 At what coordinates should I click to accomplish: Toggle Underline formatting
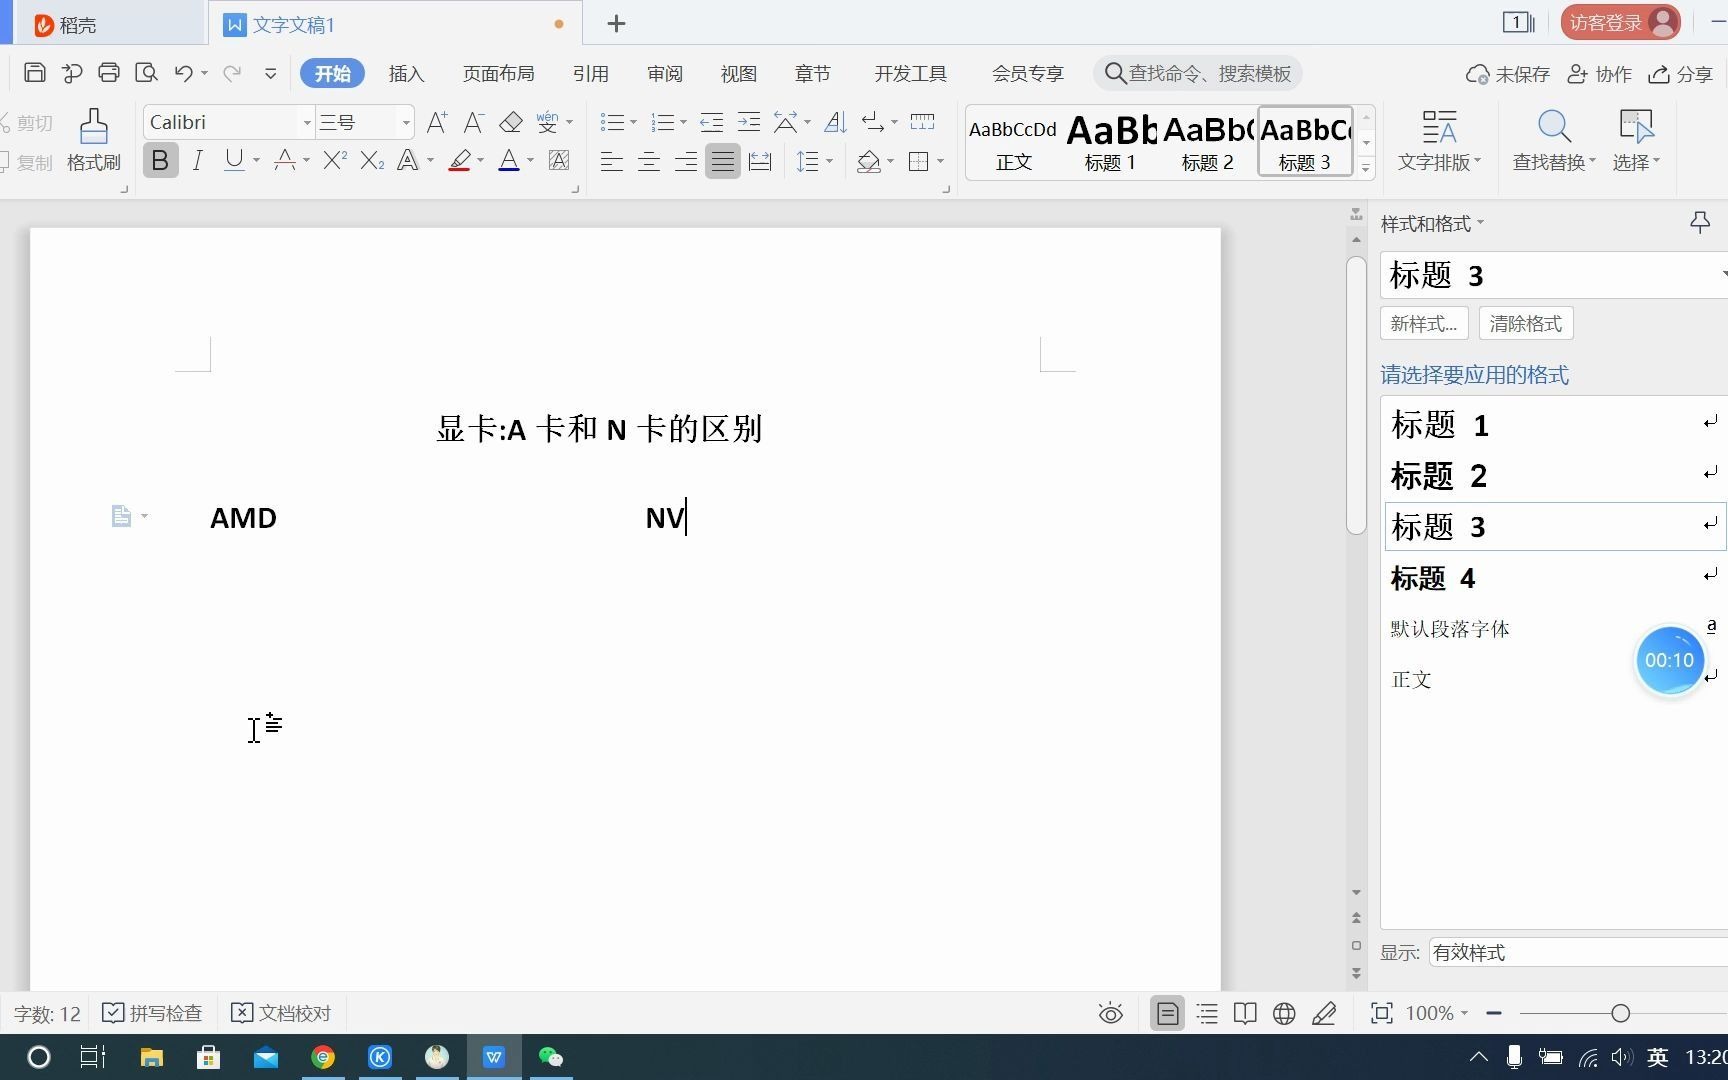point(234,160)
